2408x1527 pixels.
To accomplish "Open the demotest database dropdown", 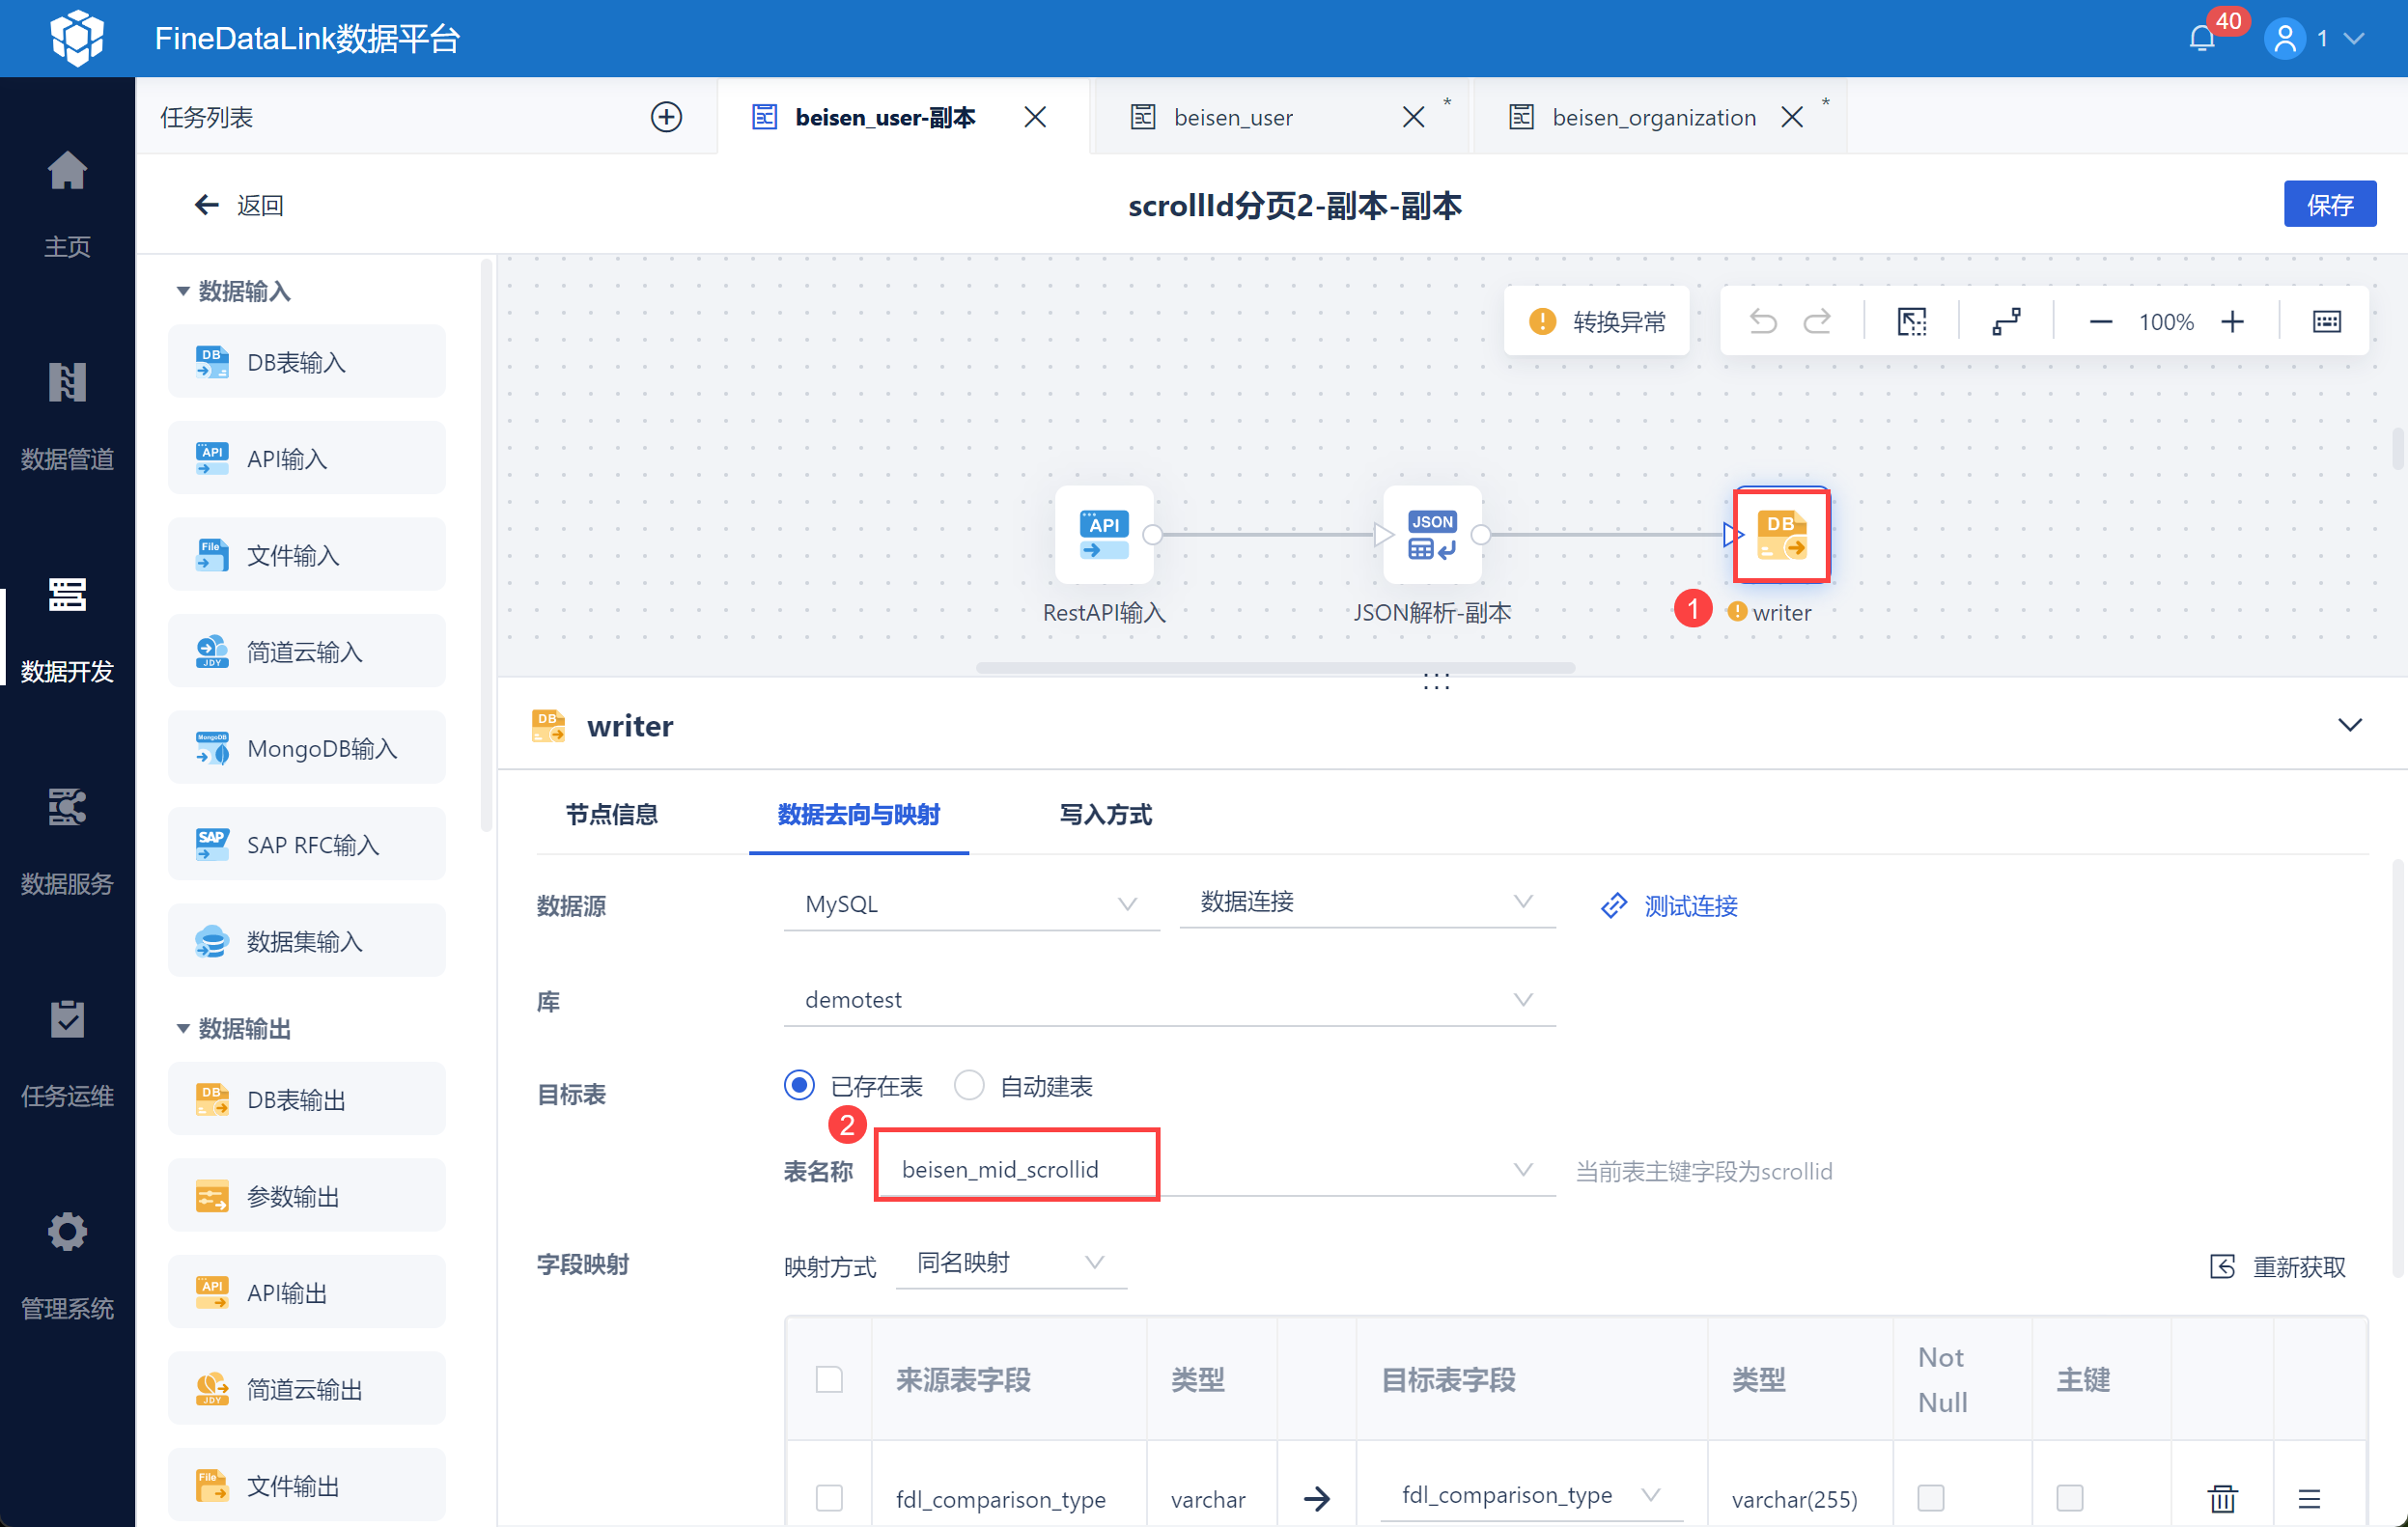I will [x=1168, y=1000].
